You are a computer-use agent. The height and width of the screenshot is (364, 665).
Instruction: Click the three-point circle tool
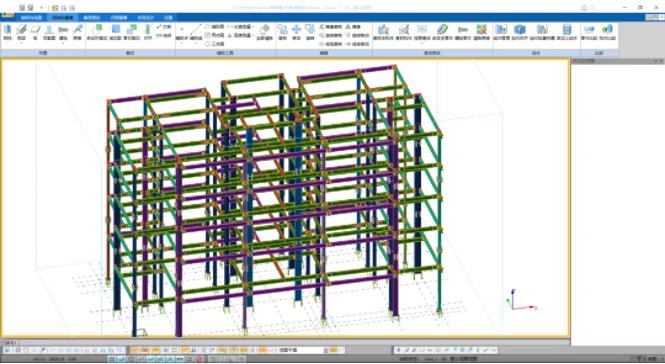[x=215, y=44]
